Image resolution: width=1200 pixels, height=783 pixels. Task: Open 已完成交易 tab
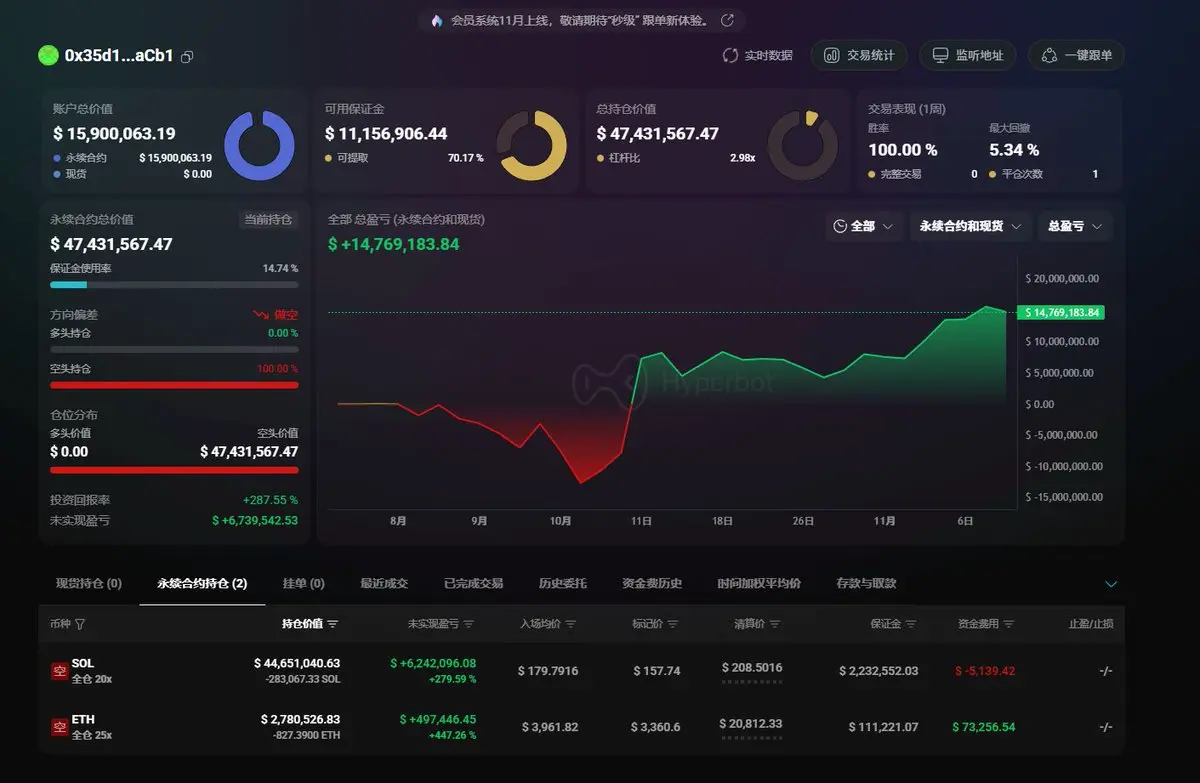[473, 583]
